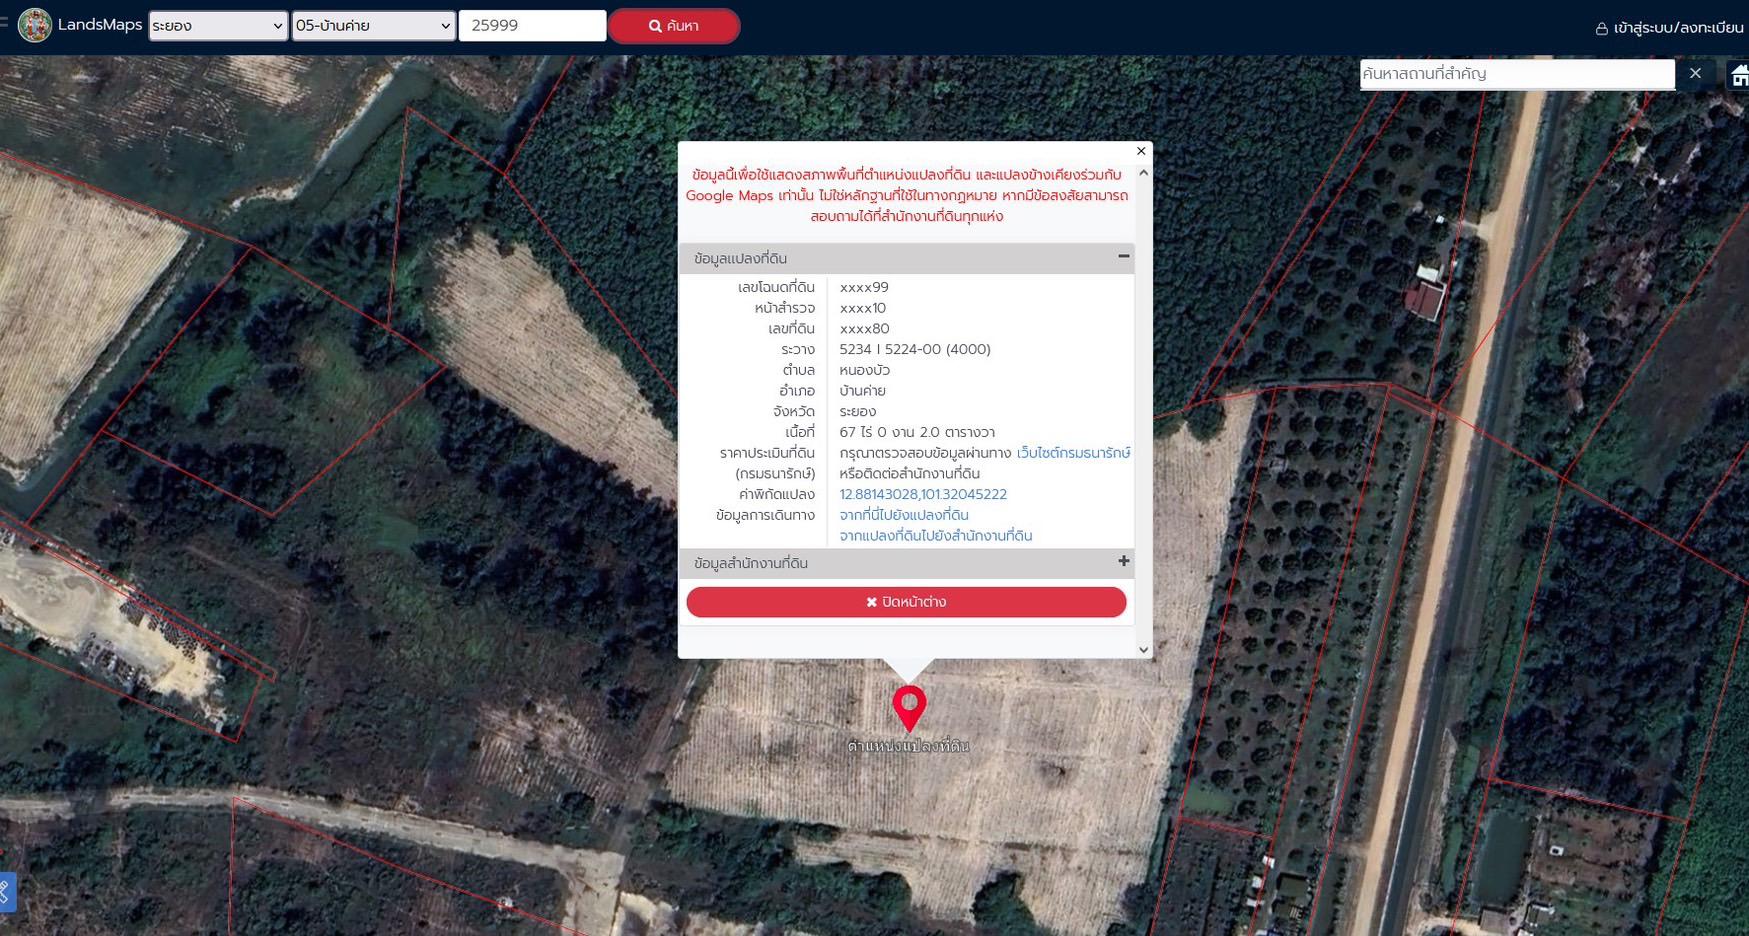Click the deed number value xxxx99

[x=864, y=287]
